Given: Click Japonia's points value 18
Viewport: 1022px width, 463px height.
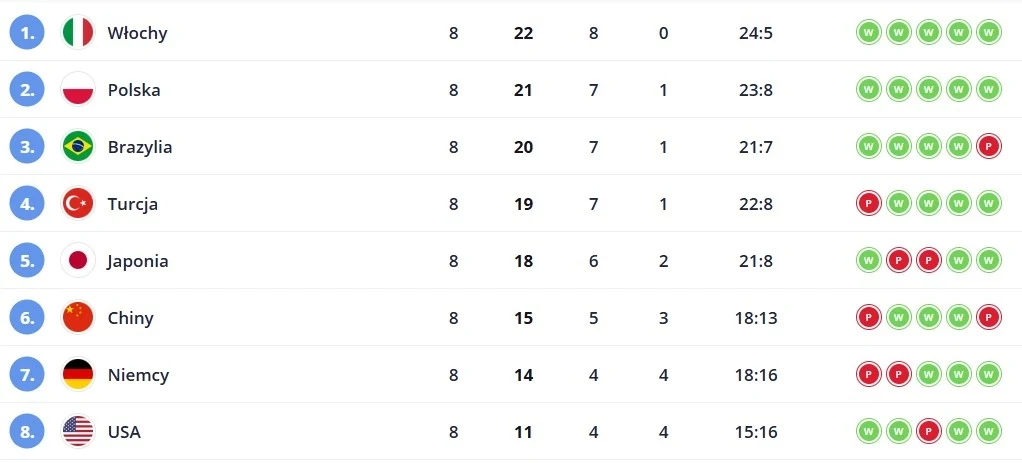Looking at the screenshot, I should pos(523,261).
